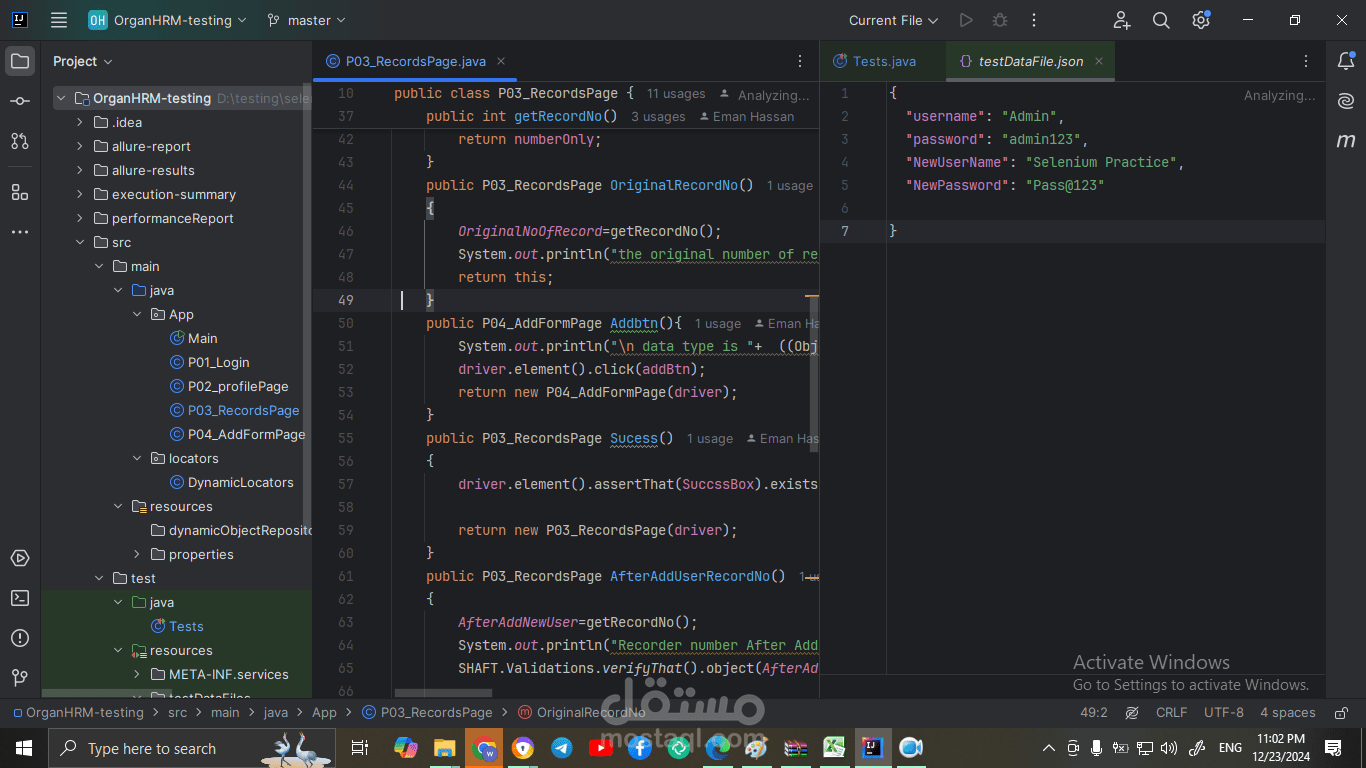The image size is (1366, 768).
Task: Open the Problems tool window
Action: 20,638
